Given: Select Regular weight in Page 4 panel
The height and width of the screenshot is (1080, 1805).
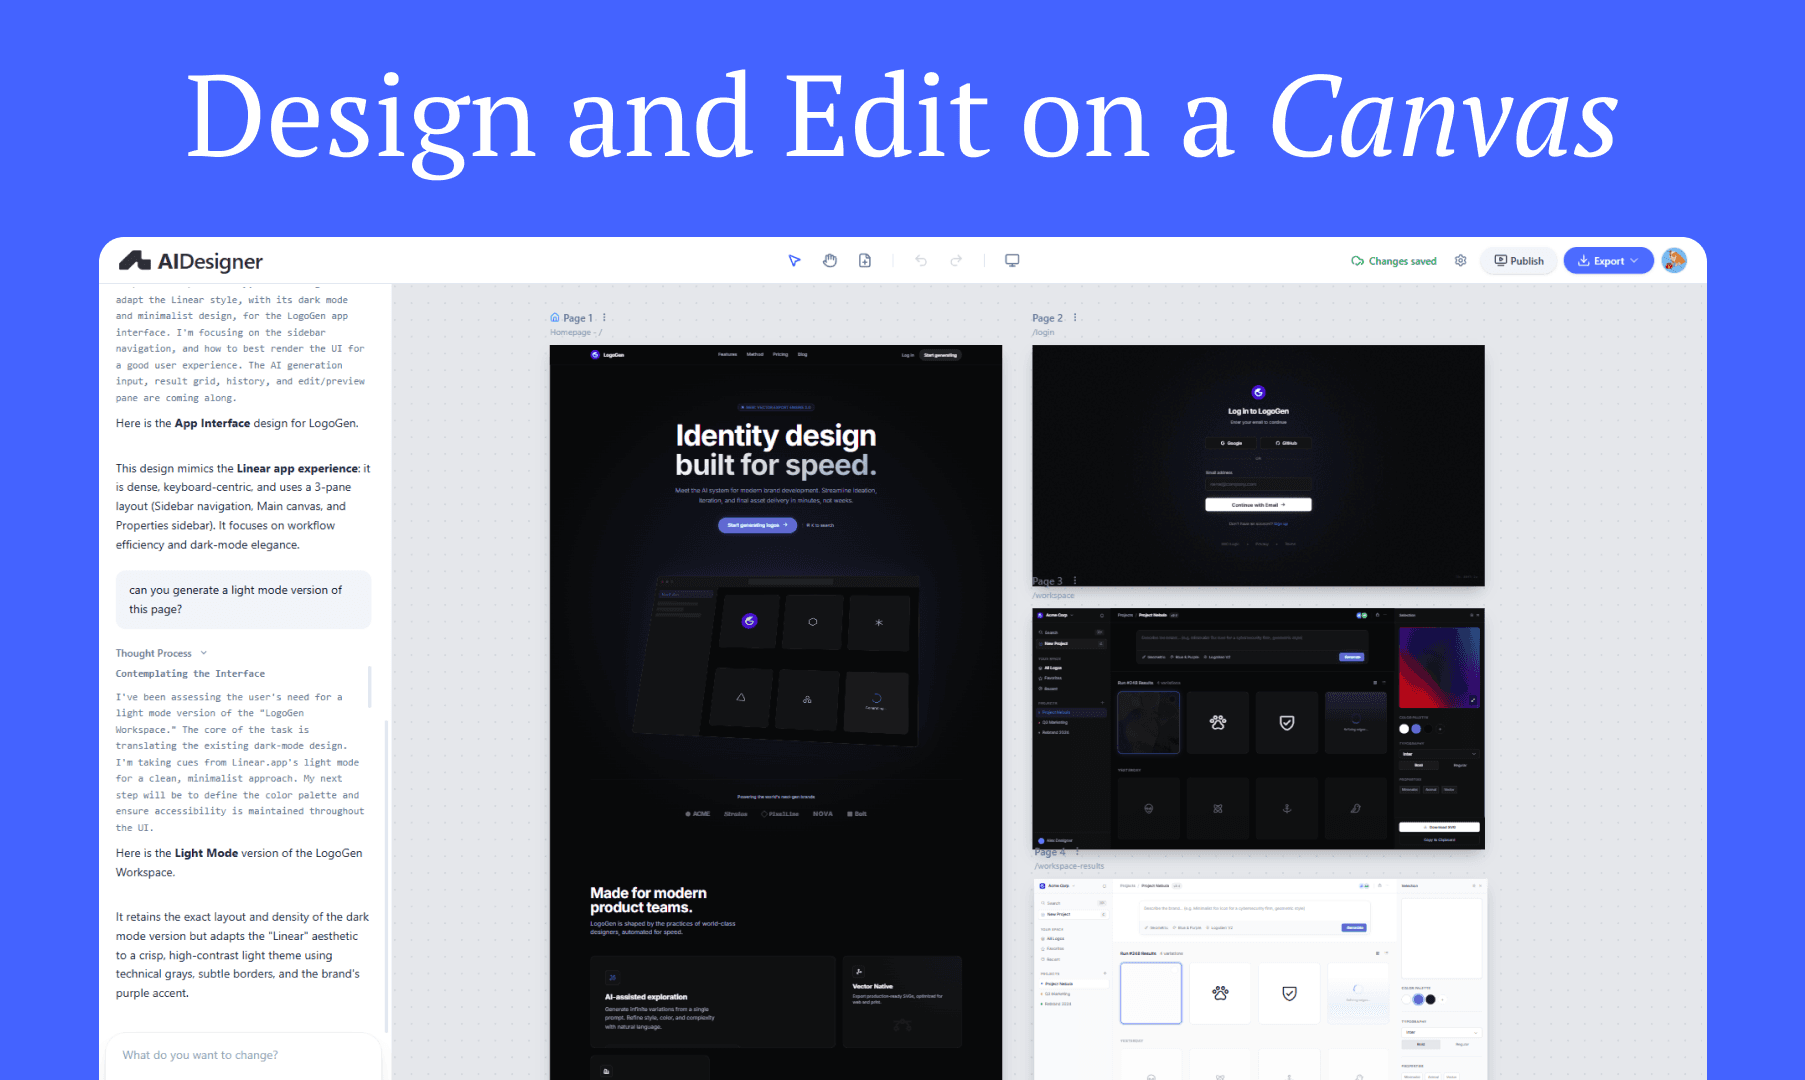Looking at the screenshot, I should [x=1462, y=1044].
